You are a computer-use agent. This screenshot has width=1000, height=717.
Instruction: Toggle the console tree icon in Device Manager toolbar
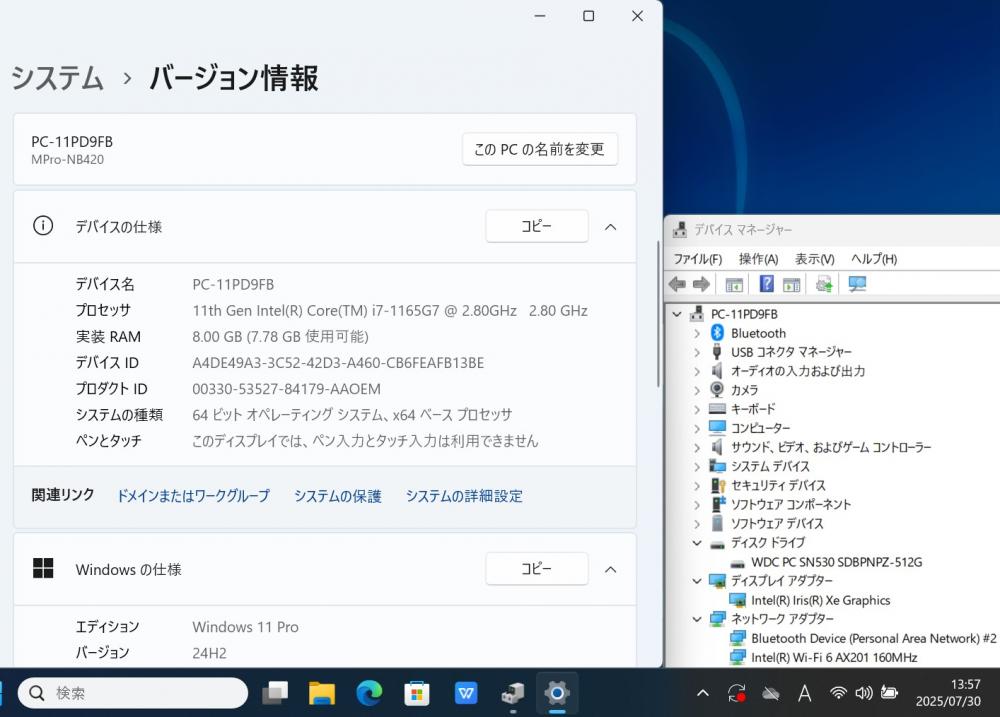[x=734, y=285]
